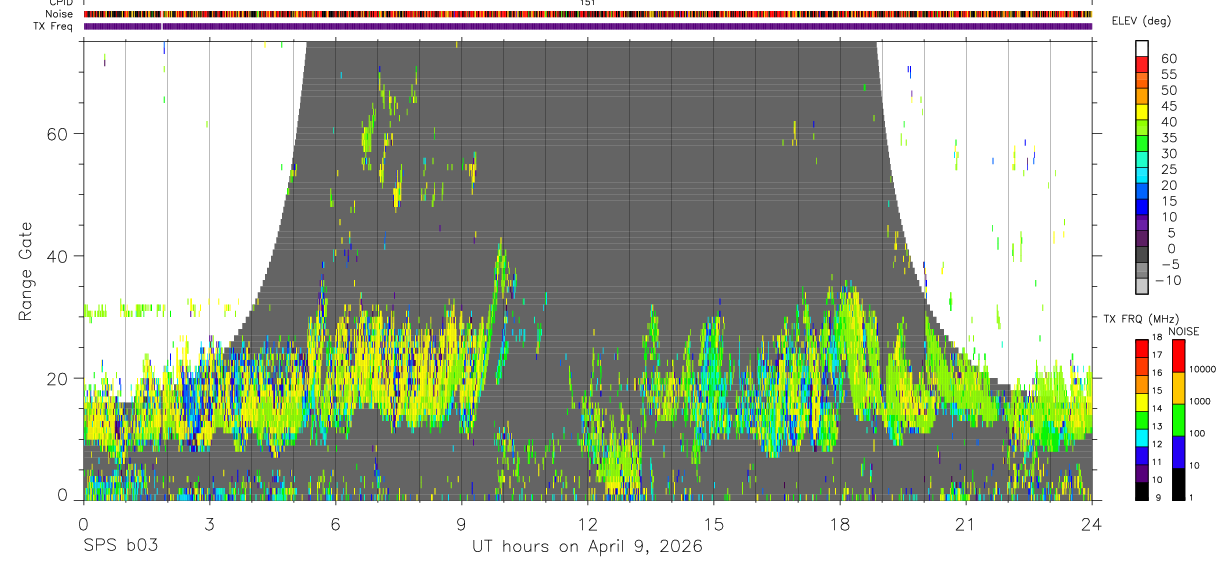The image size is (1228, 567).
Task: Click the '151' CPID value at top
Action: click(587, 3)
